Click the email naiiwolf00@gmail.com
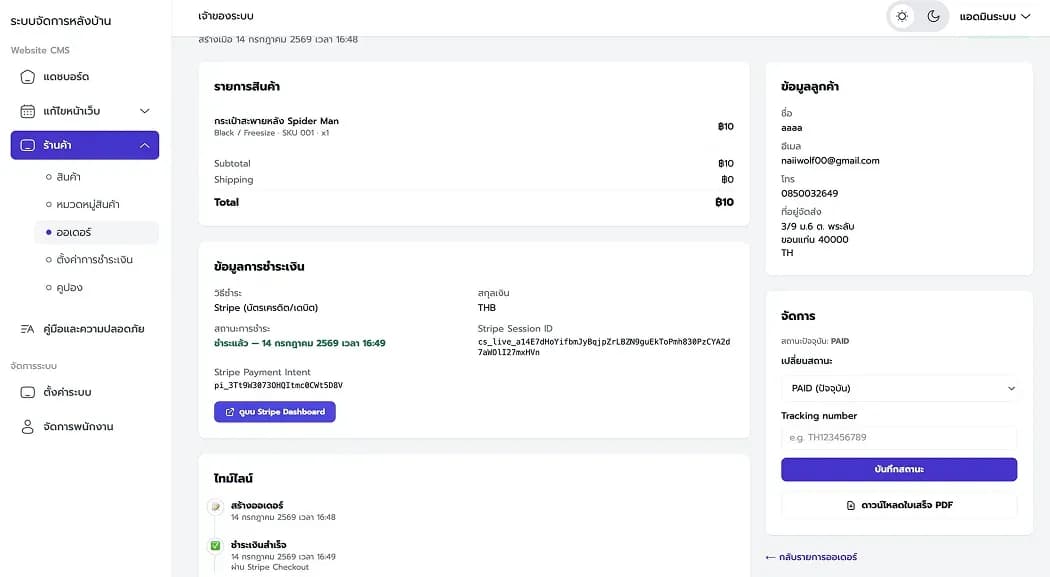This screenshot has width=1050, height=577. point(830,161)
